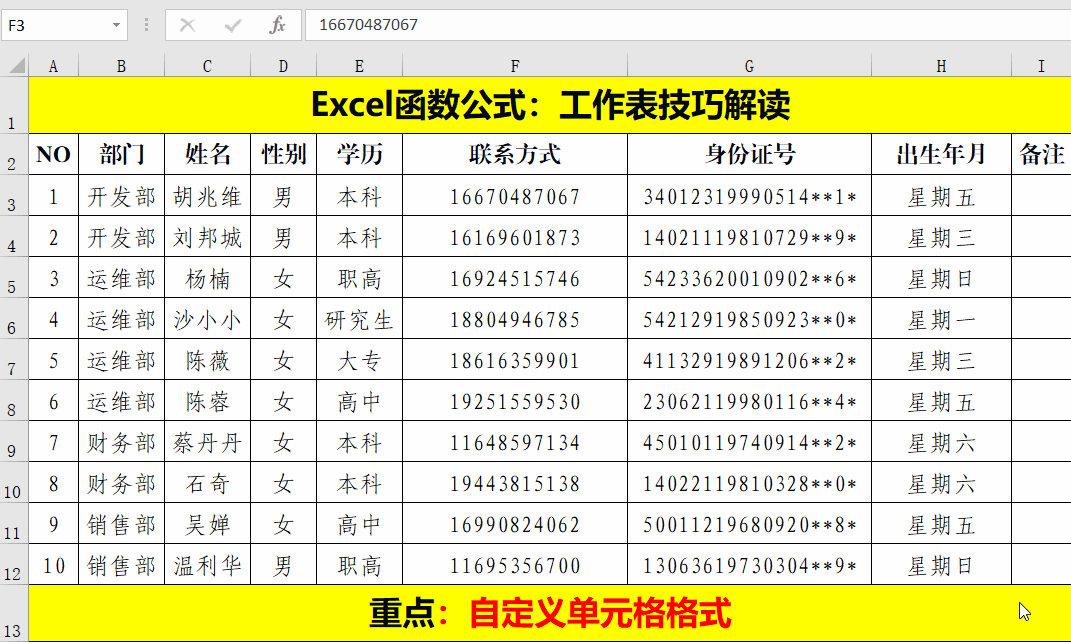Select row 3 header
1071x642 pixels.
click(14, 195)
